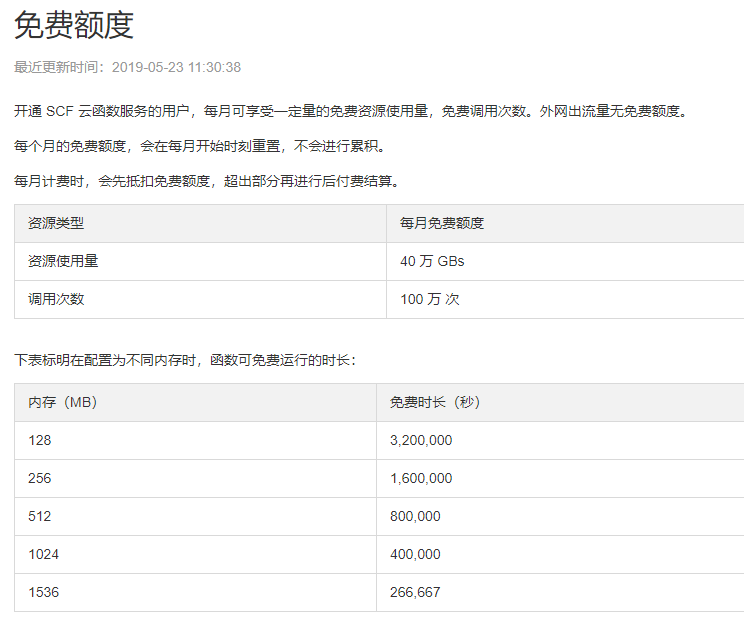Select the 资源类型 column header
Image resolution: width=744 pixels, height=622 pixels.
click(200, 223)
